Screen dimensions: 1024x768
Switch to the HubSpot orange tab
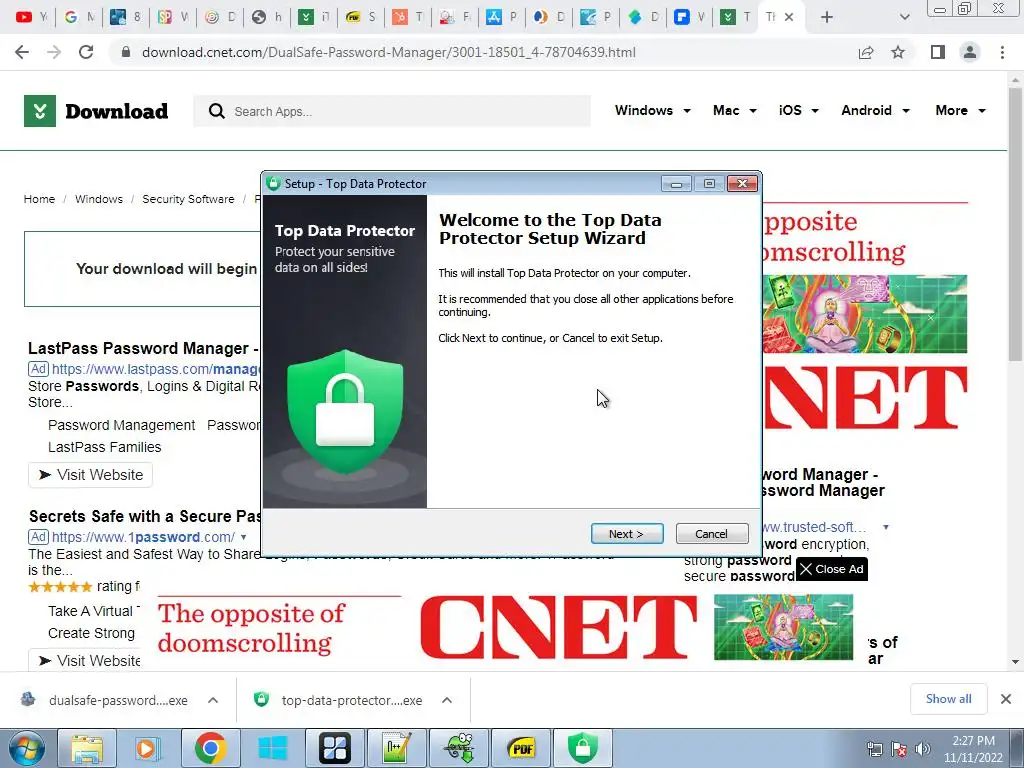[408, 17]
